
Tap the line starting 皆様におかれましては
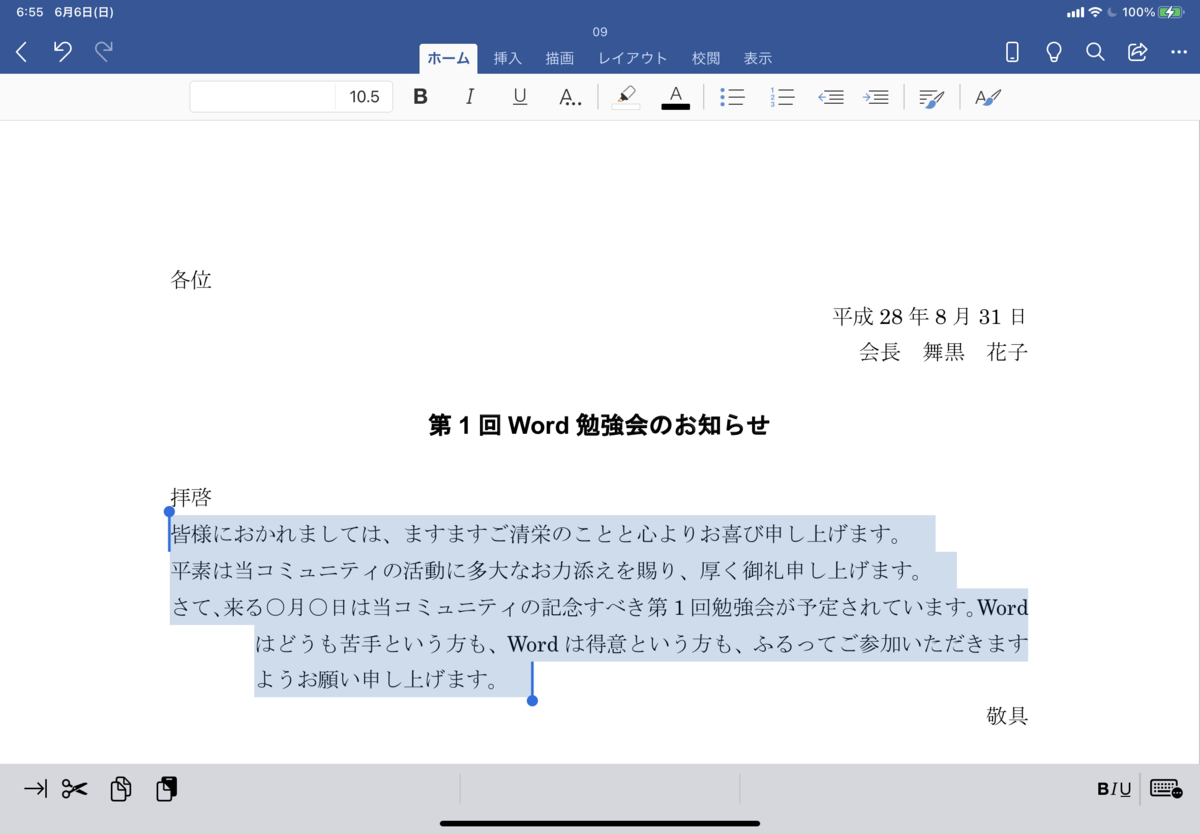point(536,535)
